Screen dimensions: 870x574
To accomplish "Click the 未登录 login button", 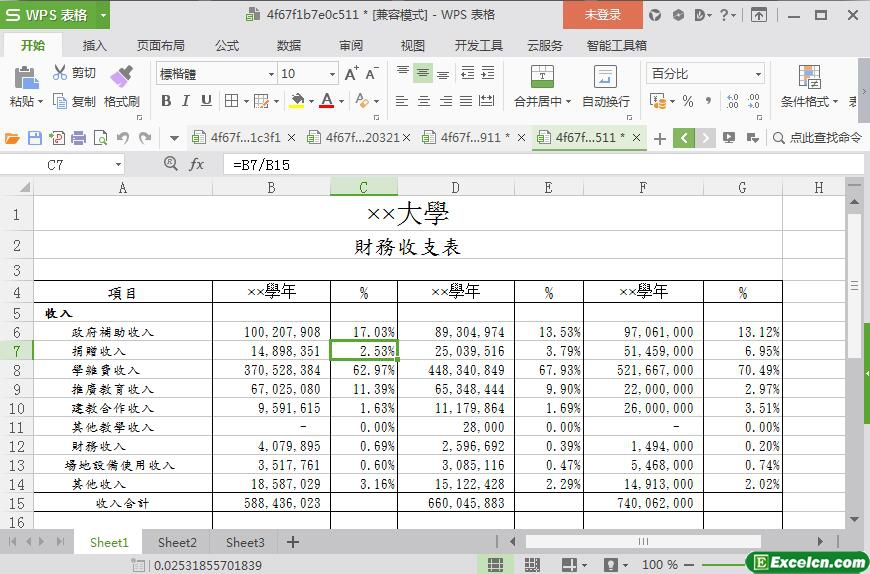I will click(x=603, y=15).
